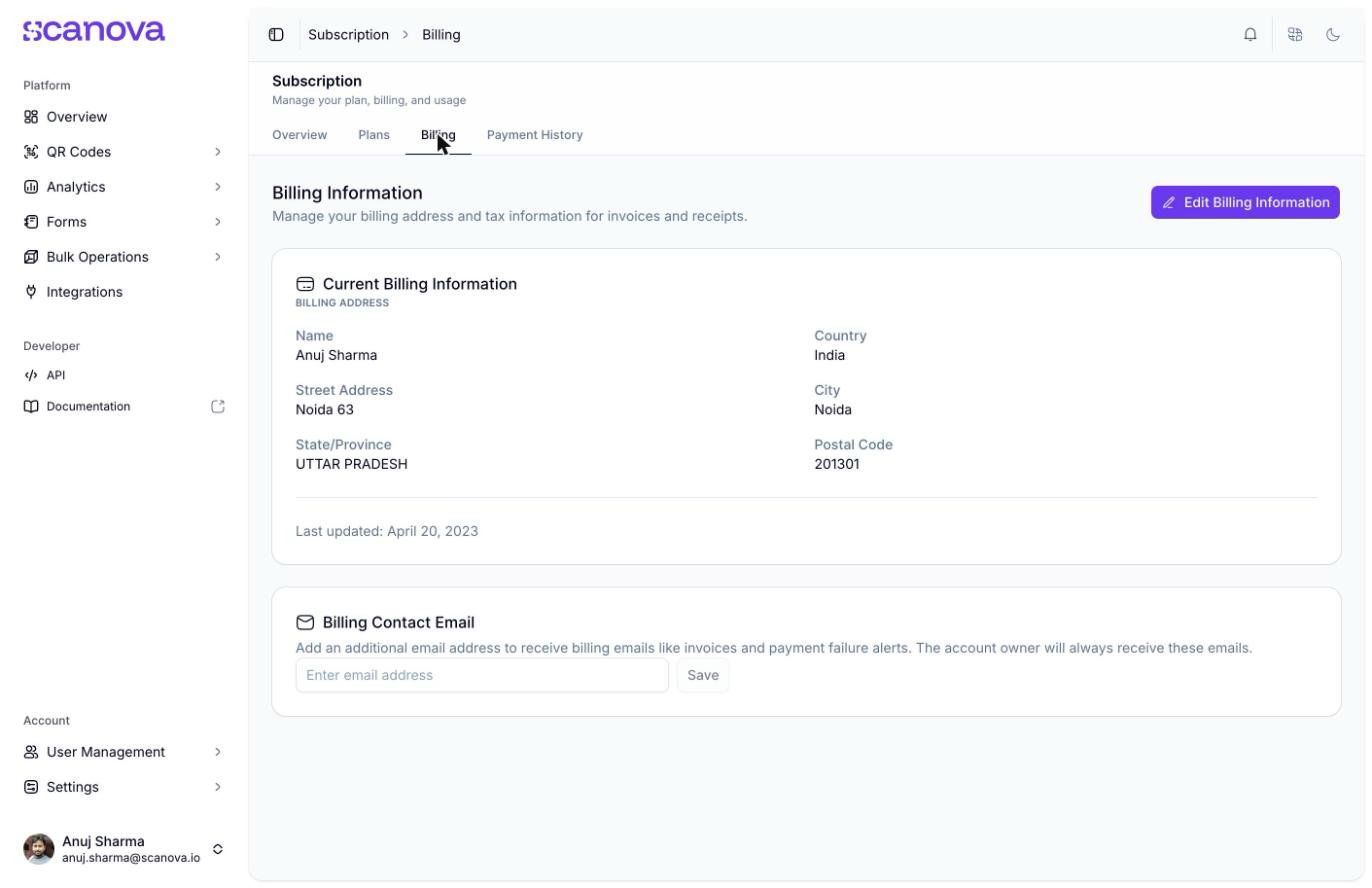Click the state value UTTAR PRADESH
The image size is (1372, 888).
pyautogui.click(x=351, y=465)
